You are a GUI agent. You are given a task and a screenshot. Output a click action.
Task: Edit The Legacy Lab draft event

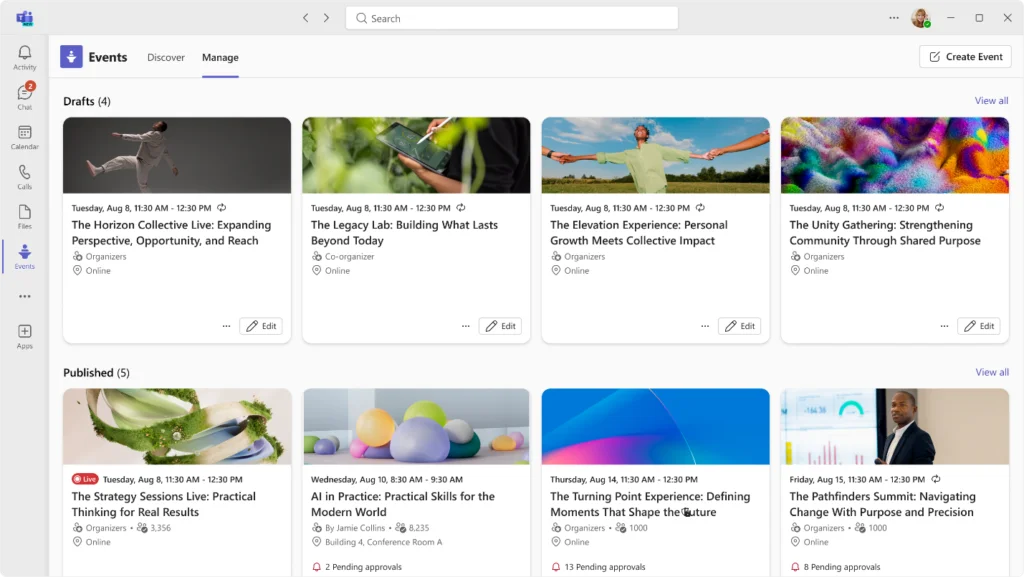pyautogui.click(x=500, y=326)
